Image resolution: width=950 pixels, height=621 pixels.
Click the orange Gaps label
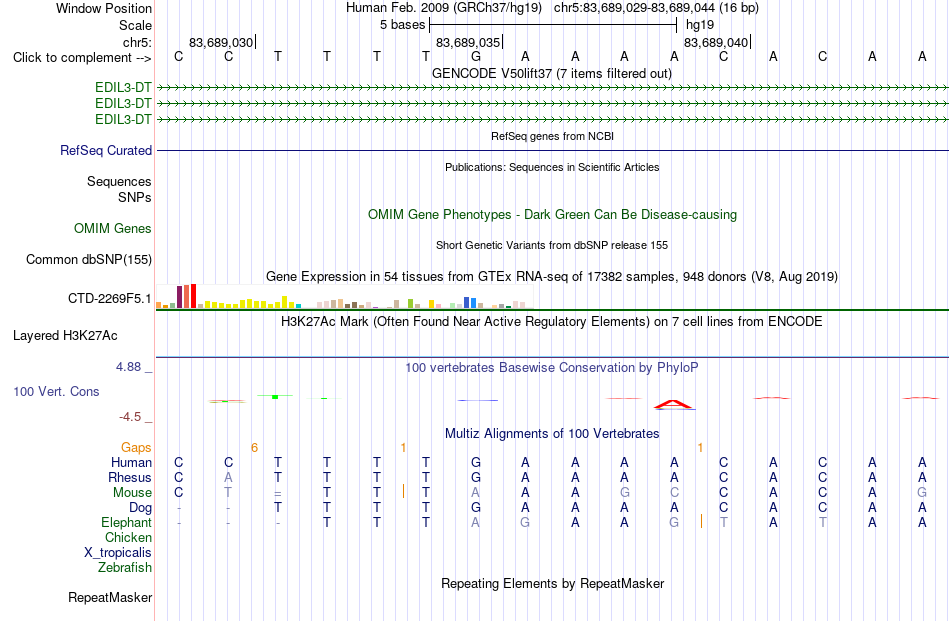[x=136, y=447]
